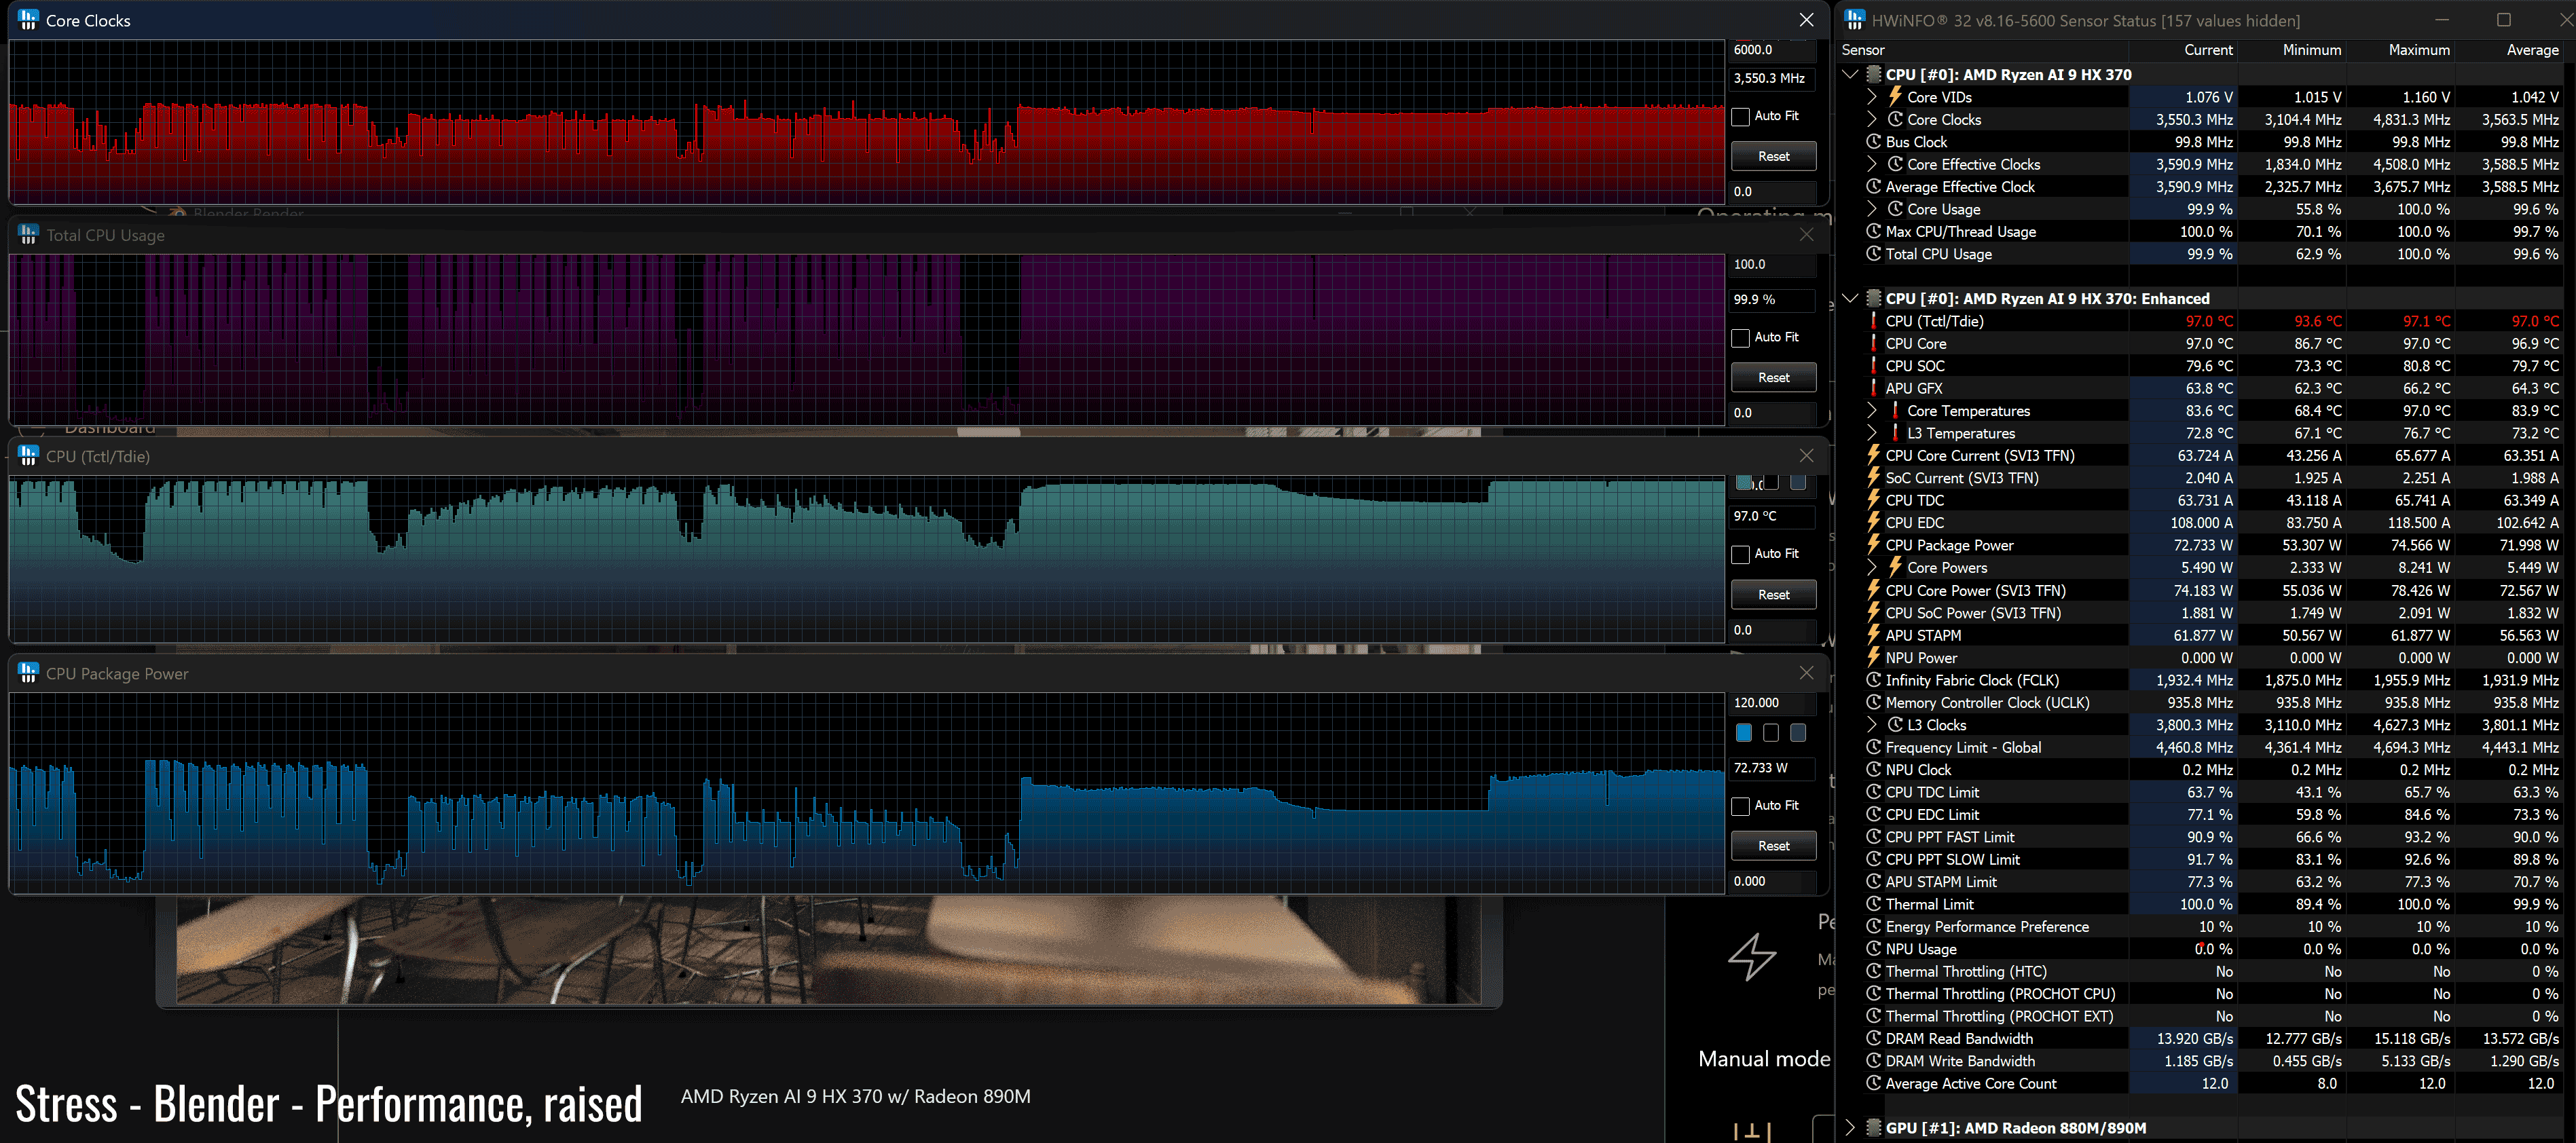Image resolution: width=2576 pixels, height=1143 pixels.
Task: Click the lightning icon beside NPU Power
Action: tap(1874, 658)
